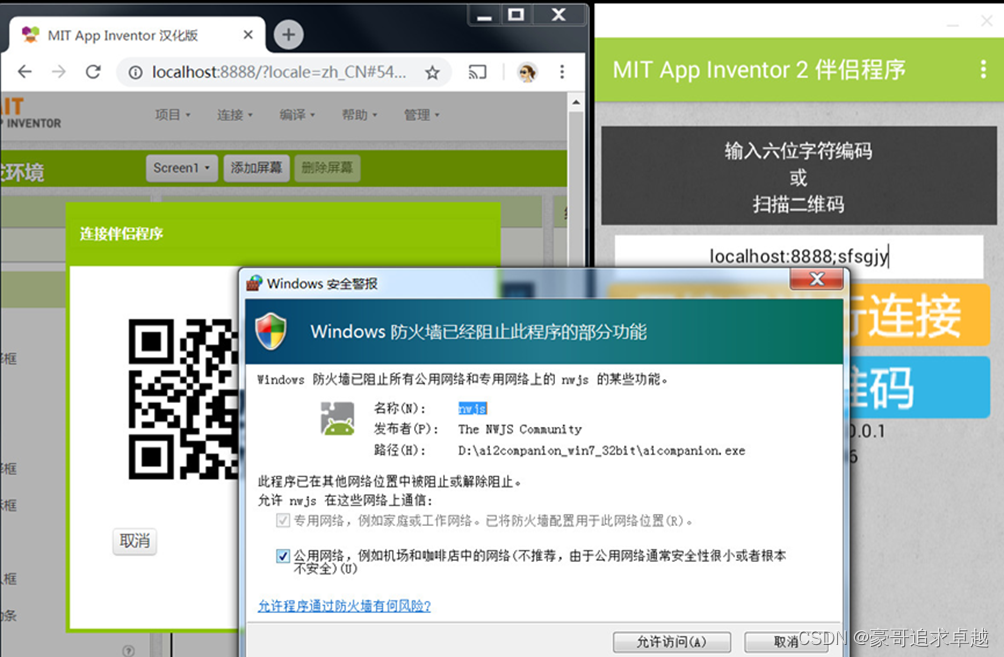1004x657 pixels.
Task: Open a new Chrome tab
Action: 288,35
